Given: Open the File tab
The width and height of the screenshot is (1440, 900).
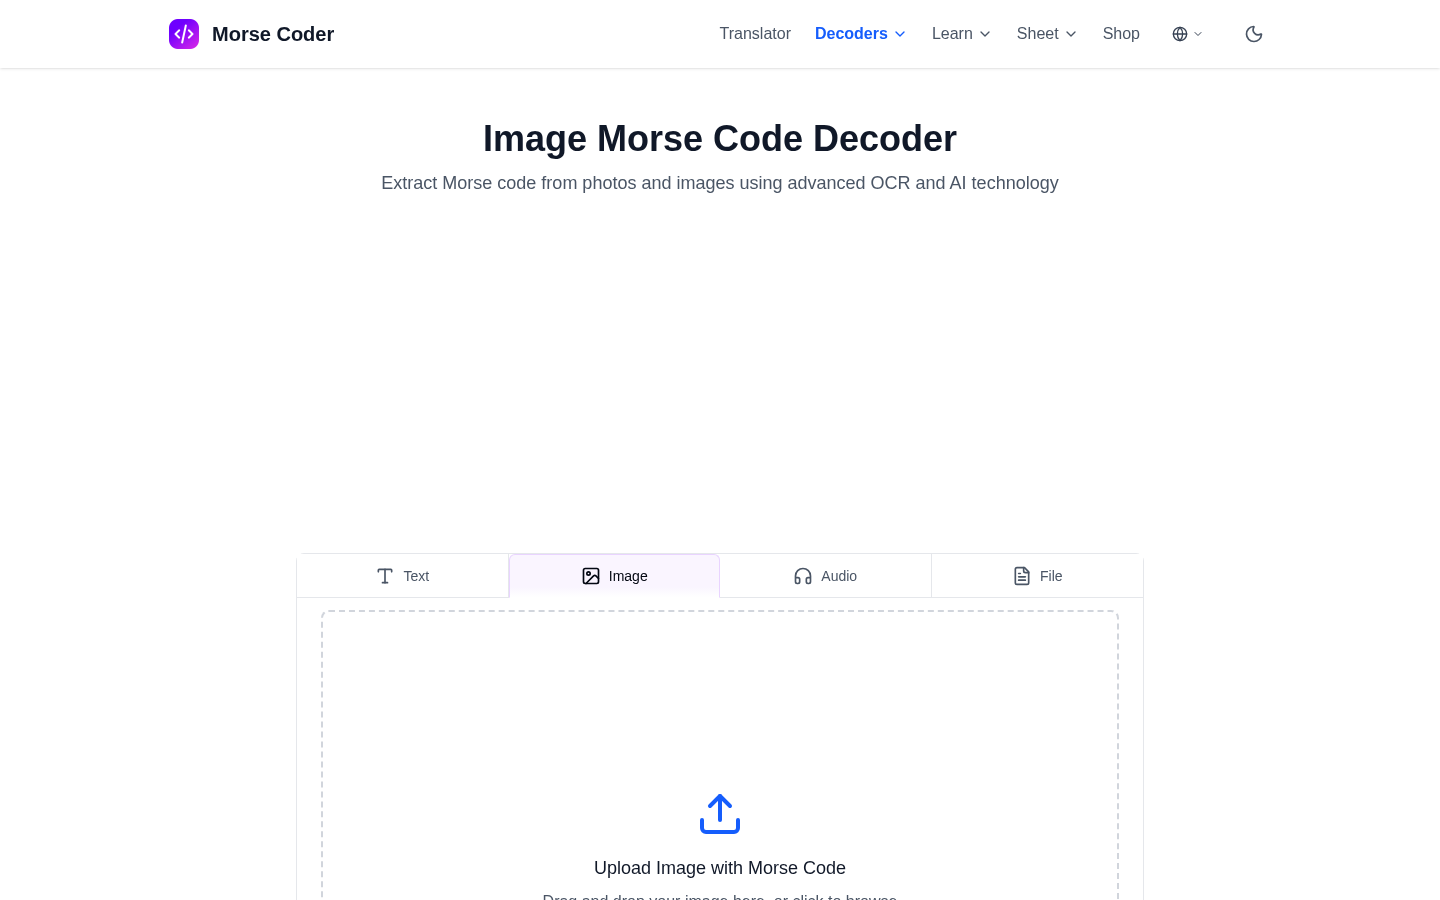Looking at the screenshot, I should pyautogui.click(x=1037, y=576).
